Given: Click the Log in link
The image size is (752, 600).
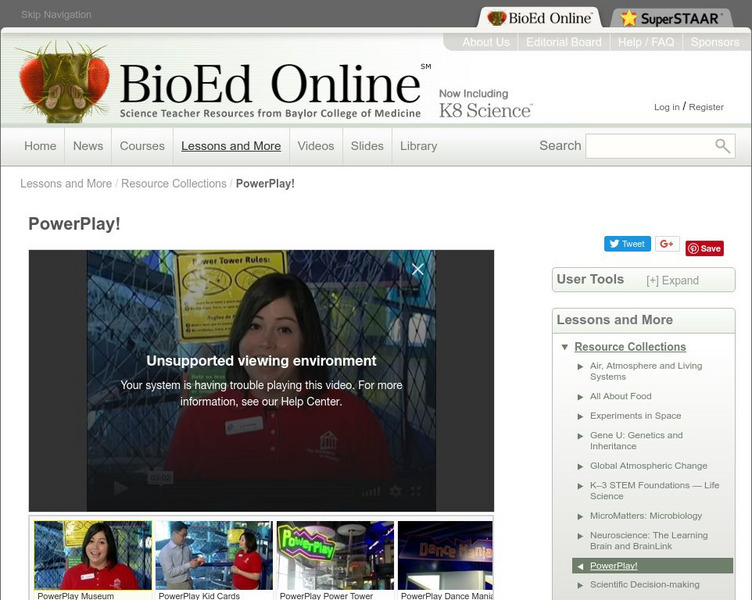Looking at the screenshot, I should click(x=667, y=107).
